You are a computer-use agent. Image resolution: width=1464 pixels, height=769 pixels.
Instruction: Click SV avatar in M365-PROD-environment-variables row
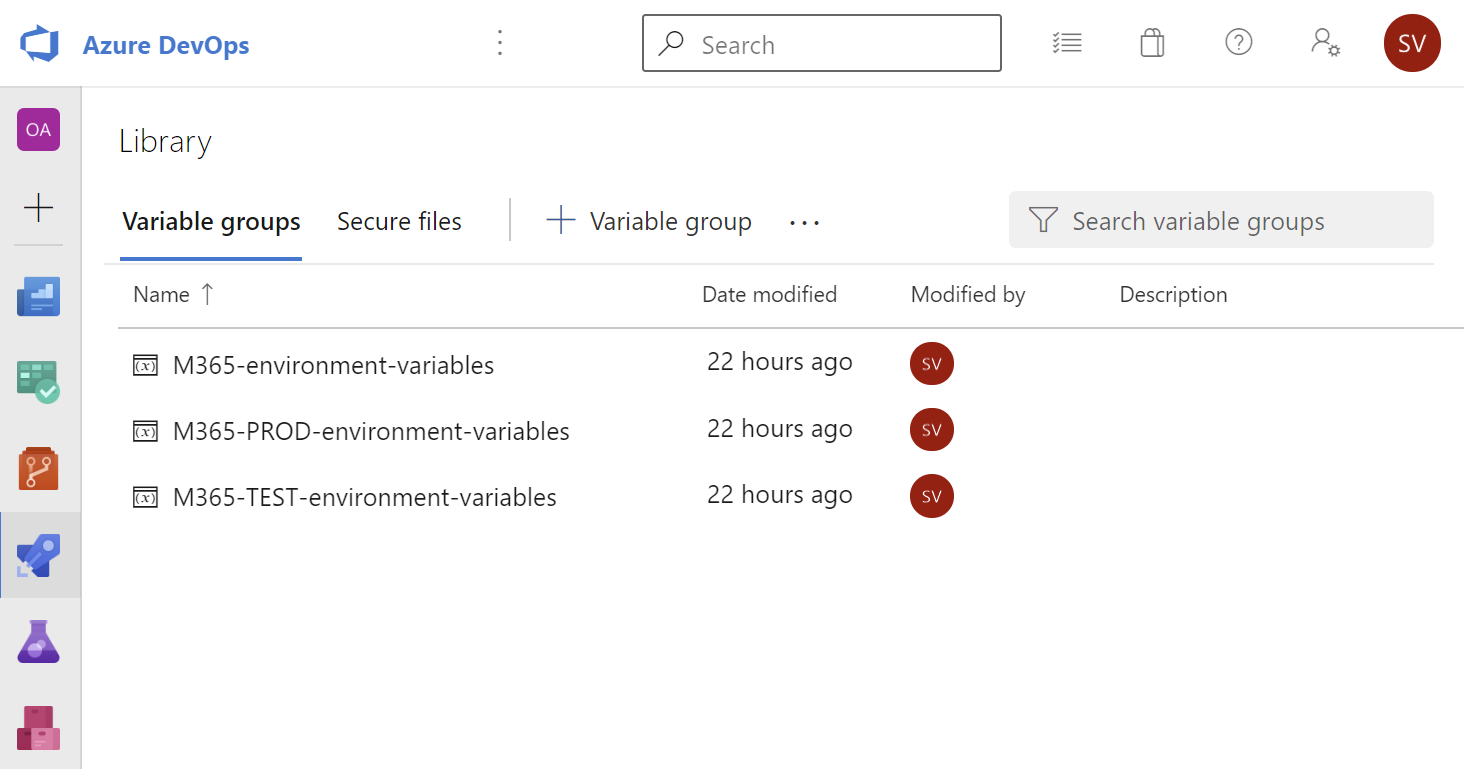932,430
